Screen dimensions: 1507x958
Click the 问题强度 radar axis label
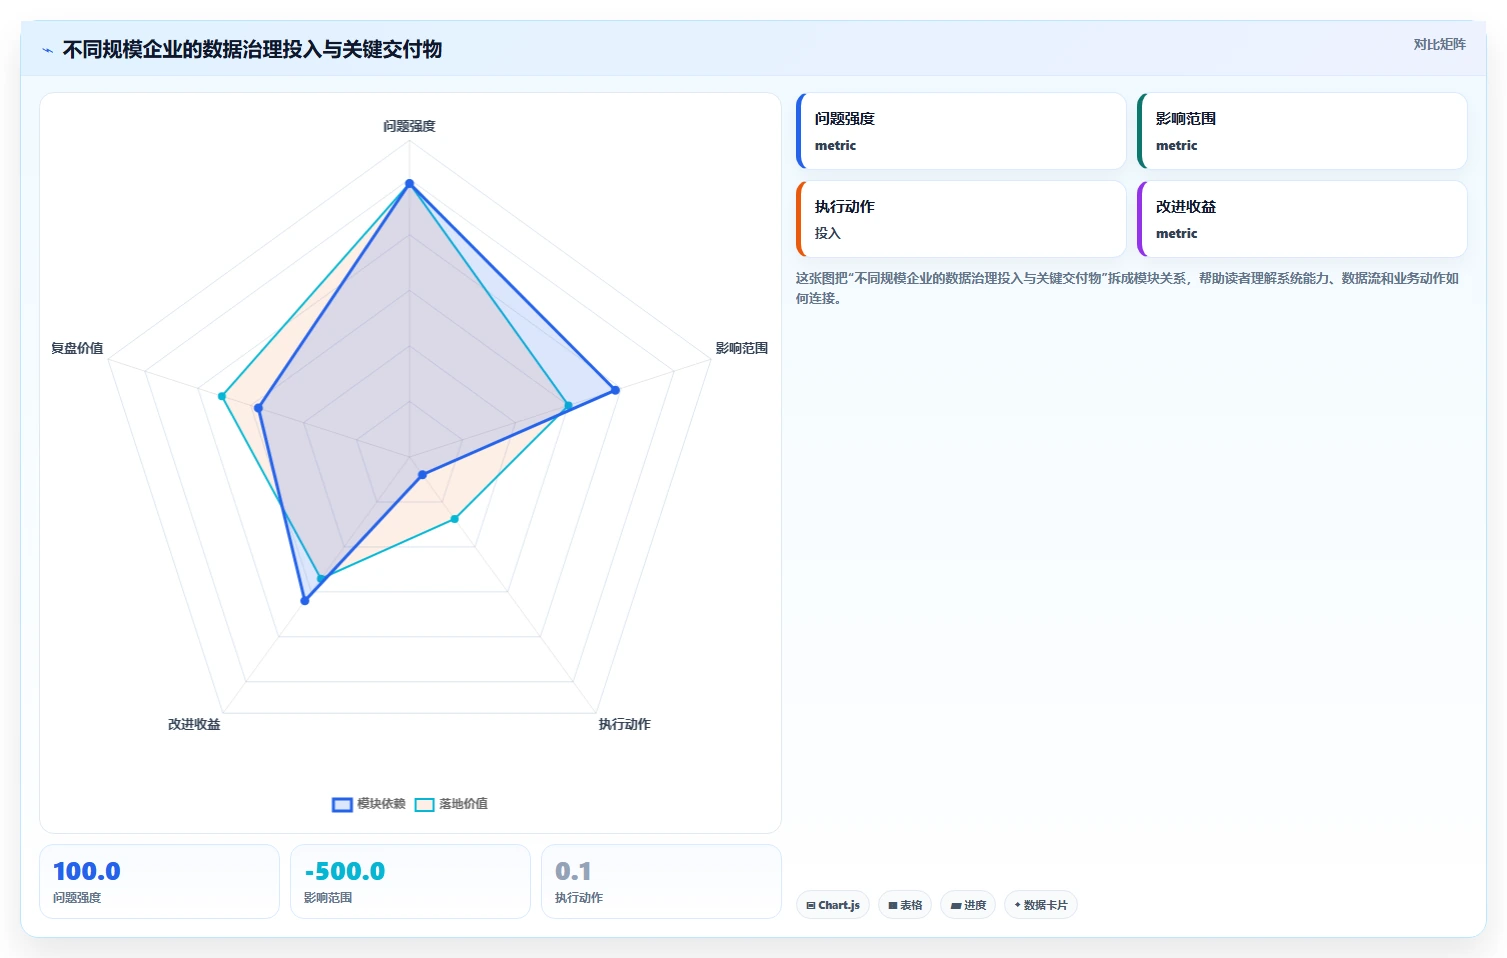pyautogui.click(x=409, y=126)
